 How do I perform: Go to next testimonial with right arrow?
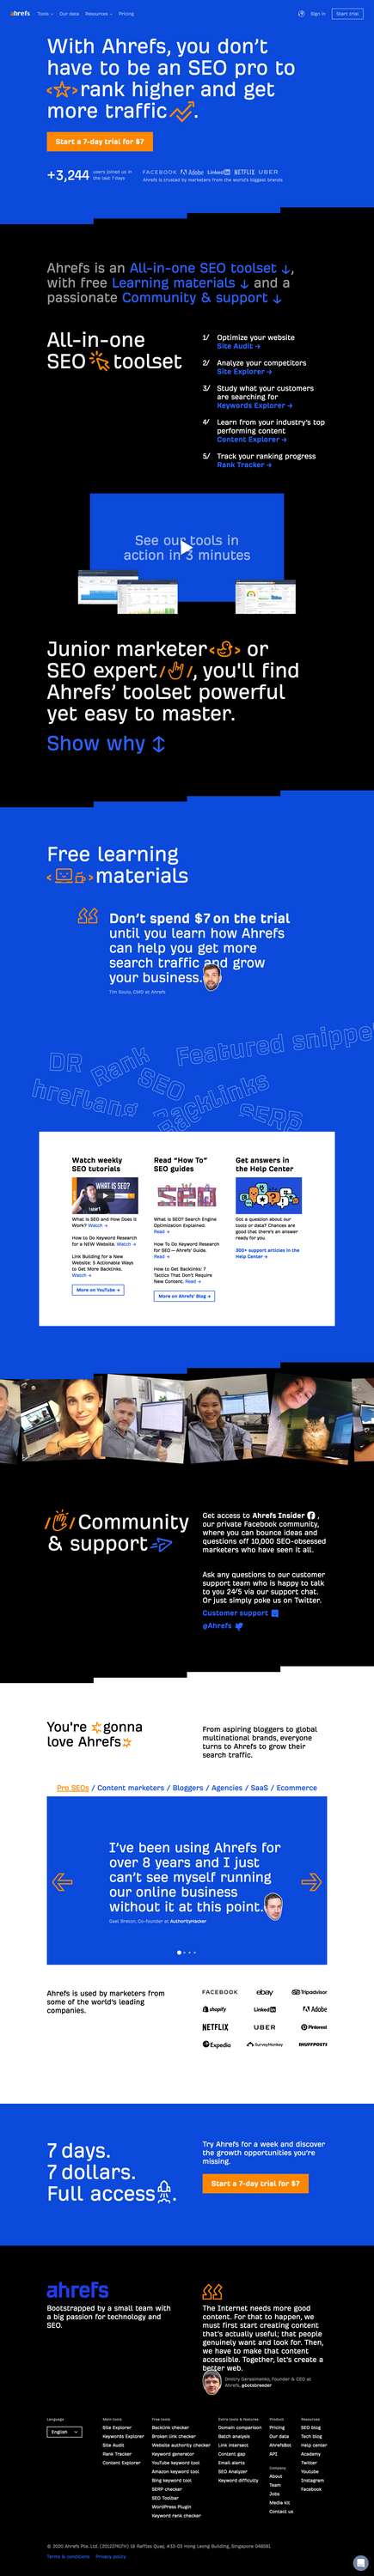coord(311,1881)
